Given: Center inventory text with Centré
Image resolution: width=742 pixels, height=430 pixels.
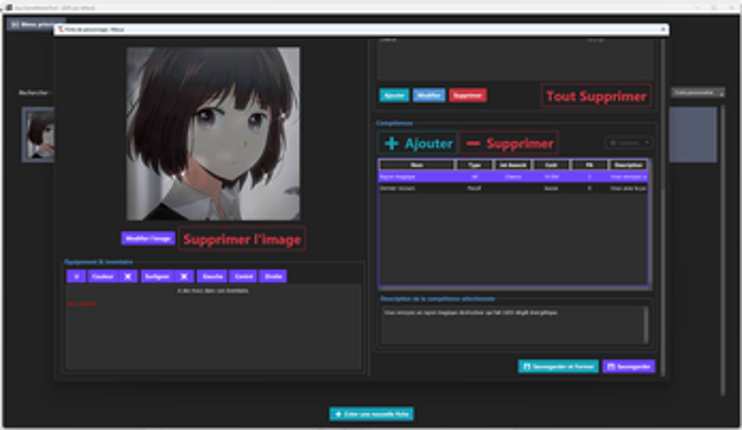Looking at the screenshot, I should (244, 276).
